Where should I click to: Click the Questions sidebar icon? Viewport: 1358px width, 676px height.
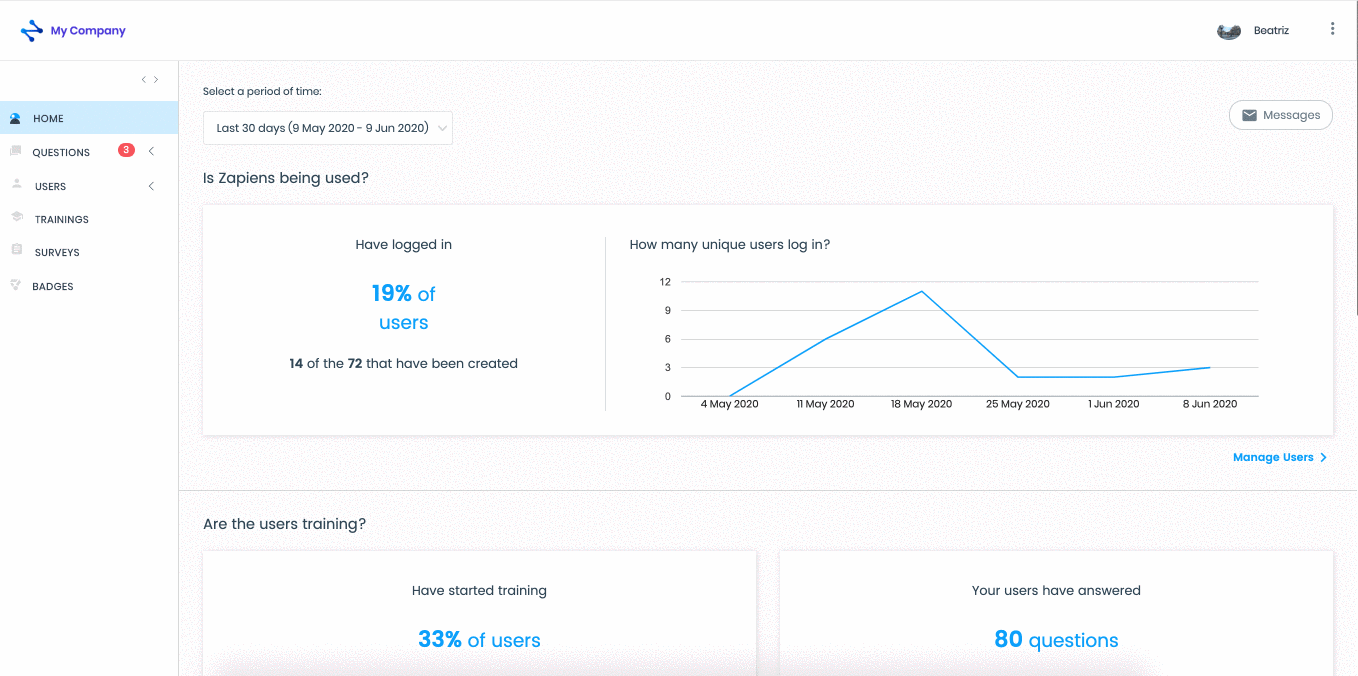15,151
